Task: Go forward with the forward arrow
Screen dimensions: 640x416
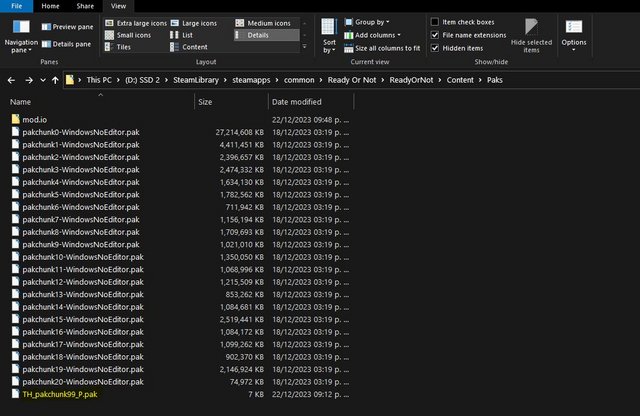Action: (29, 80)
